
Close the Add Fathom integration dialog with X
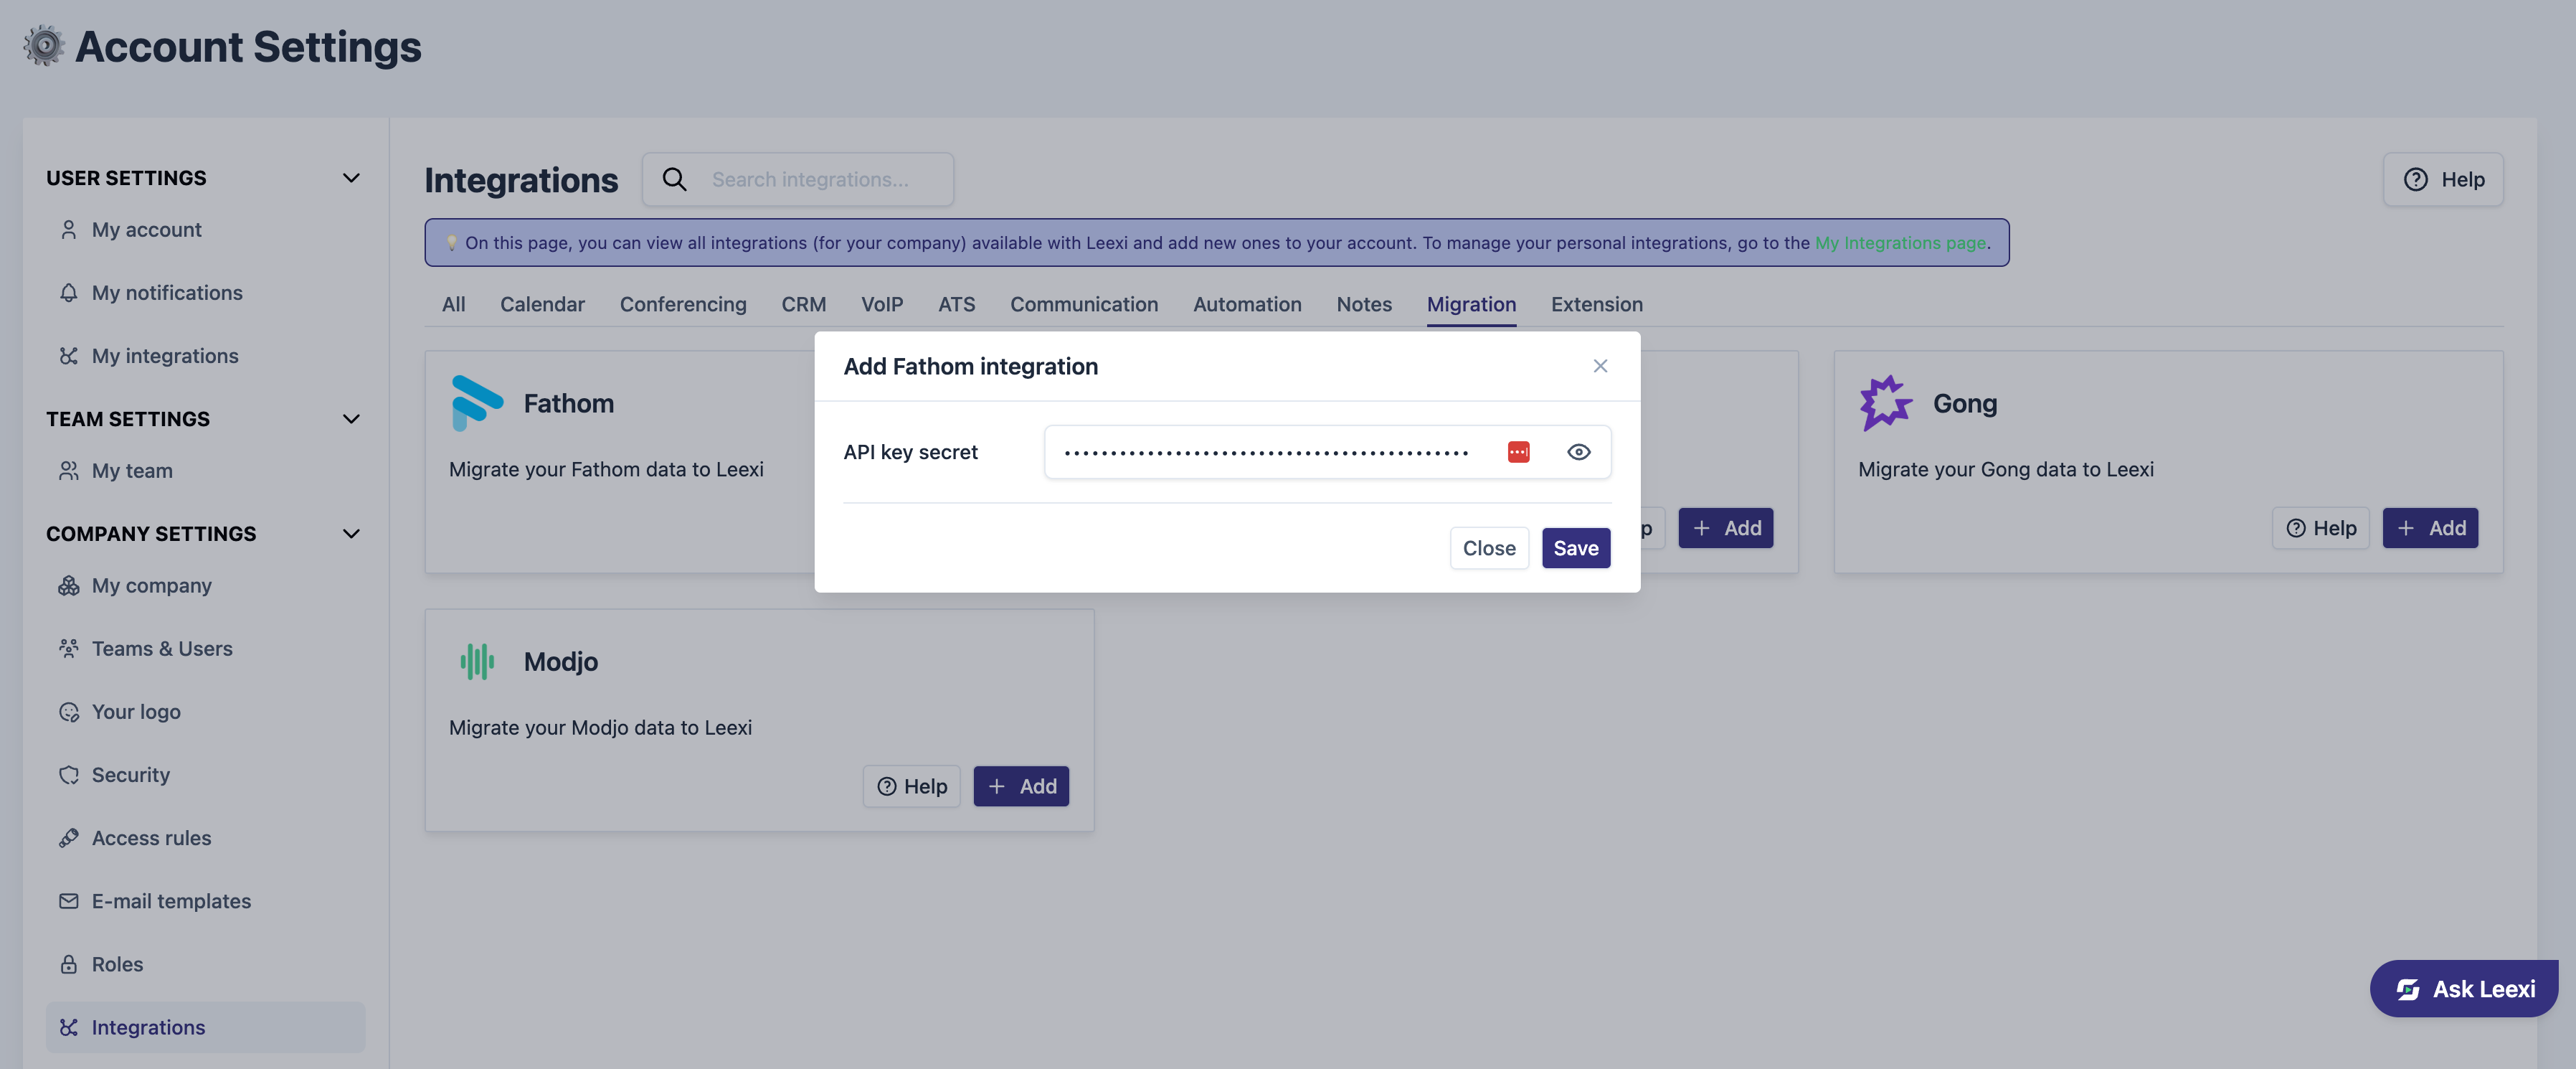tap(1600, 366)
